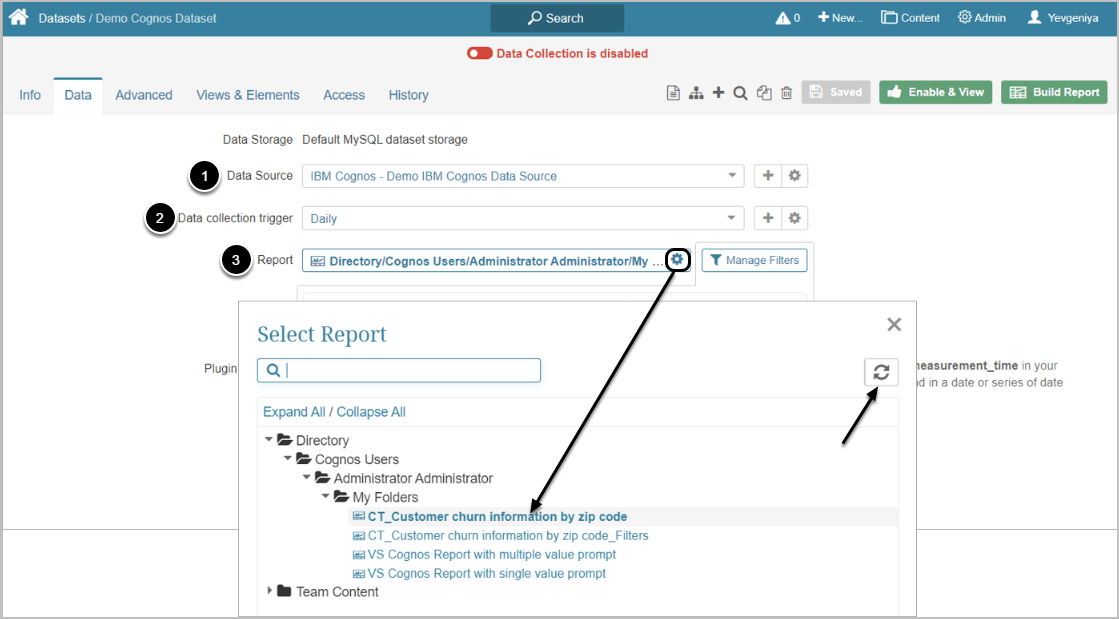Viewport: 1119px width, 619px height.
Task: Click the Datasets breadcrumb link
Action: [61, 19]
